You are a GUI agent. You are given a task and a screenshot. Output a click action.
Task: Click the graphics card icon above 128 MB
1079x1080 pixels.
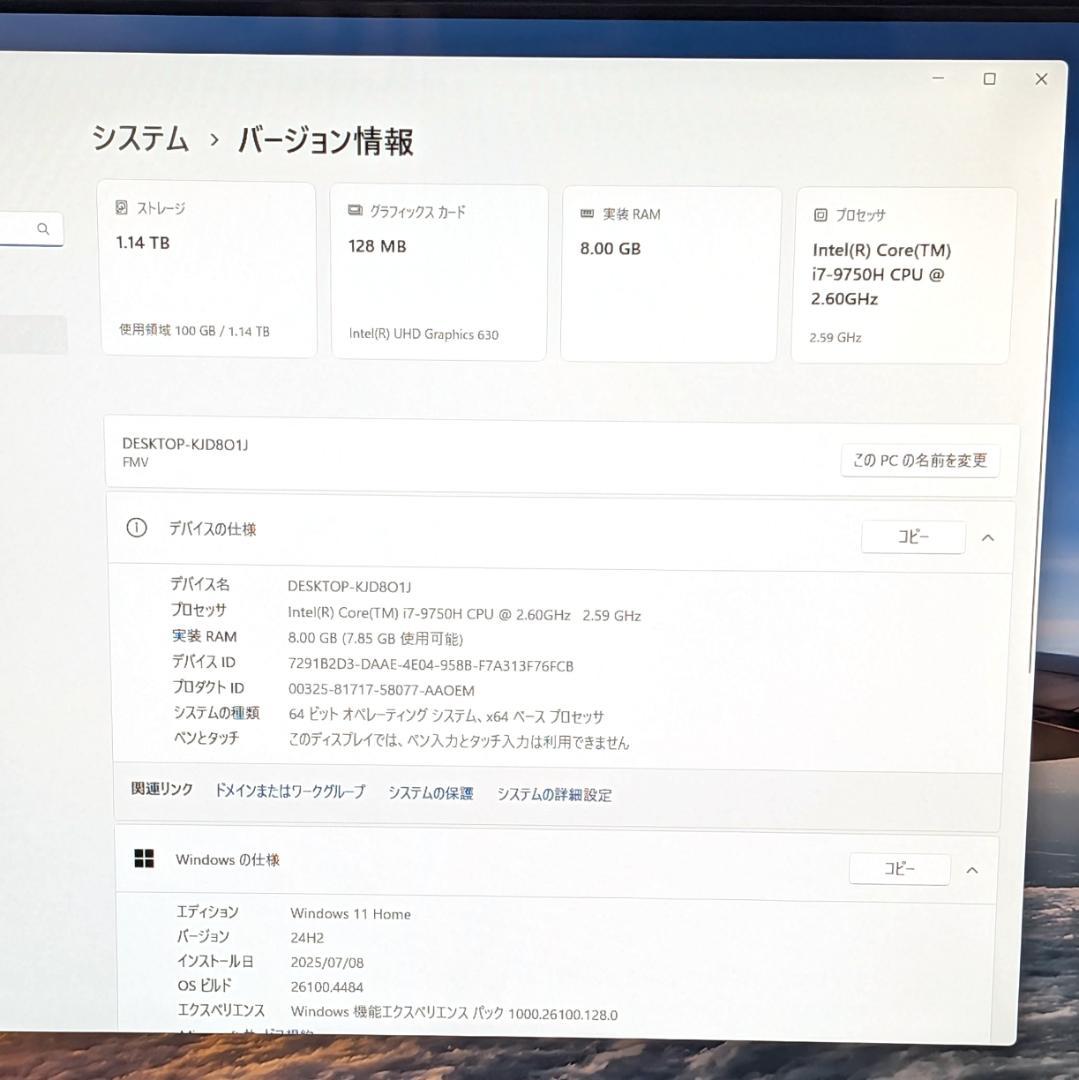[354, 210]
